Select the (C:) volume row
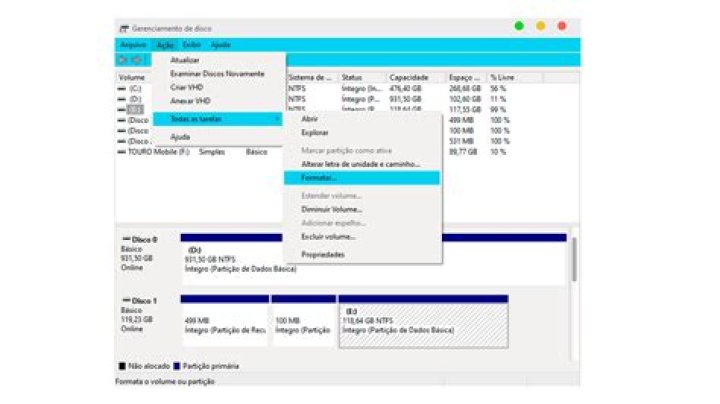This screenshot has height=404, width=720. 135,89
